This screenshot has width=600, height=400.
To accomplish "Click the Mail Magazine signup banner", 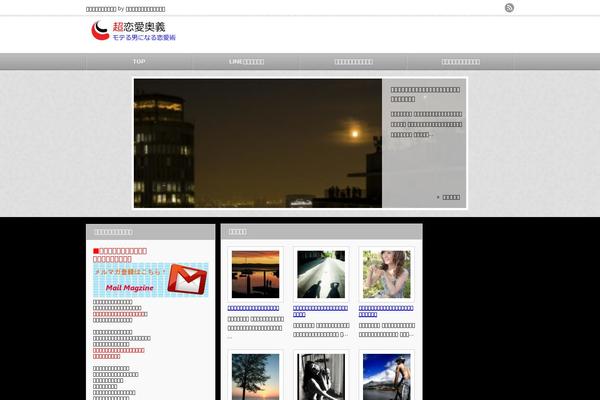I will click(x=150, y=280).
